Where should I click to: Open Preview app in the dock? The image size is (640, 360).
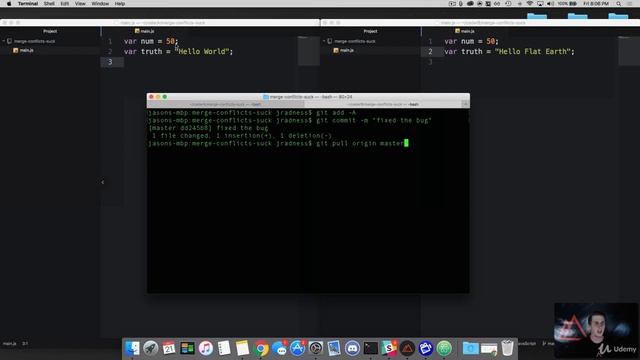[334, 348]
